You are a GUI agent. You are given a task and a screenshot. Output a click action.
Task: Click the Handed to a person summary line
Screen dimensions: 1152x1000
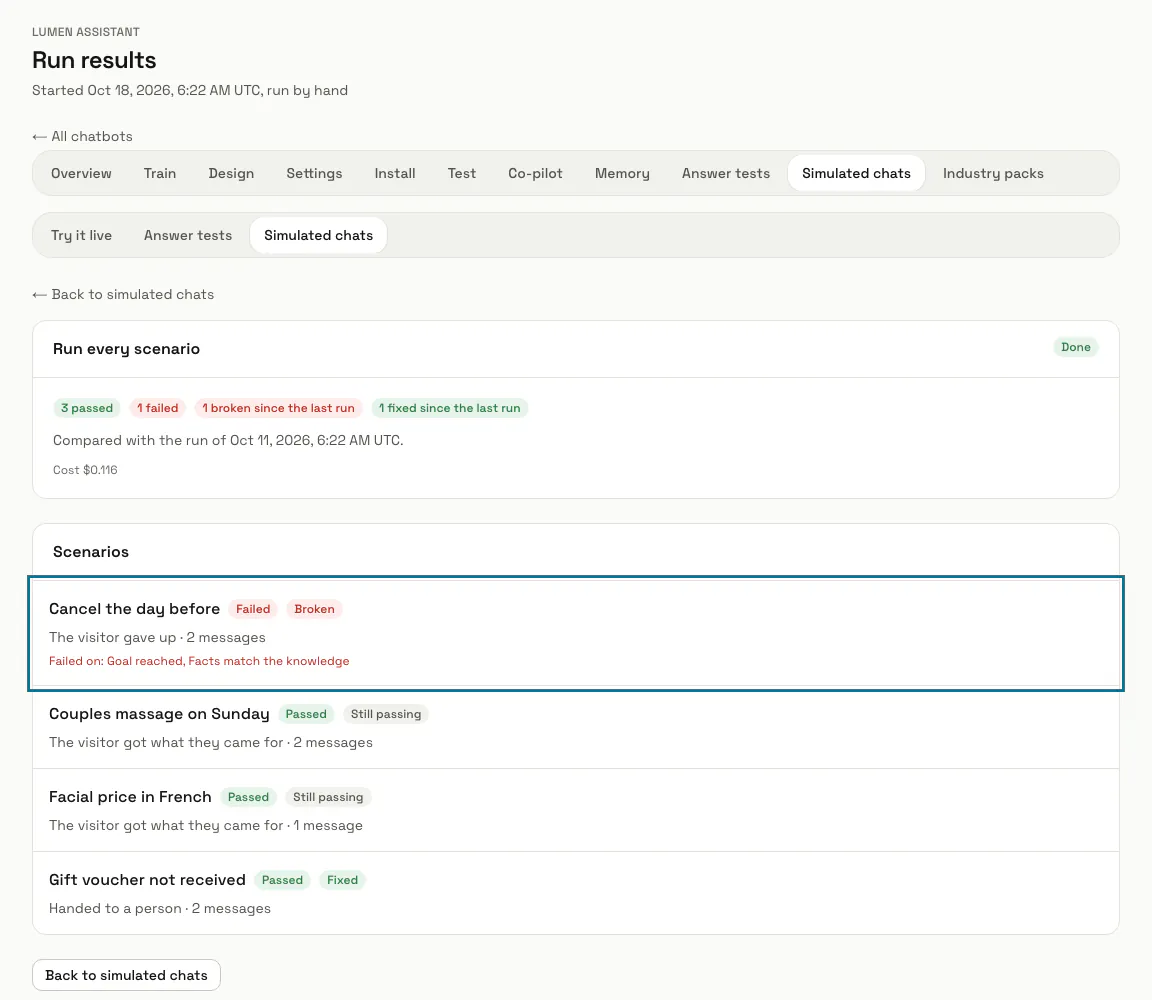tap(160, 909)
